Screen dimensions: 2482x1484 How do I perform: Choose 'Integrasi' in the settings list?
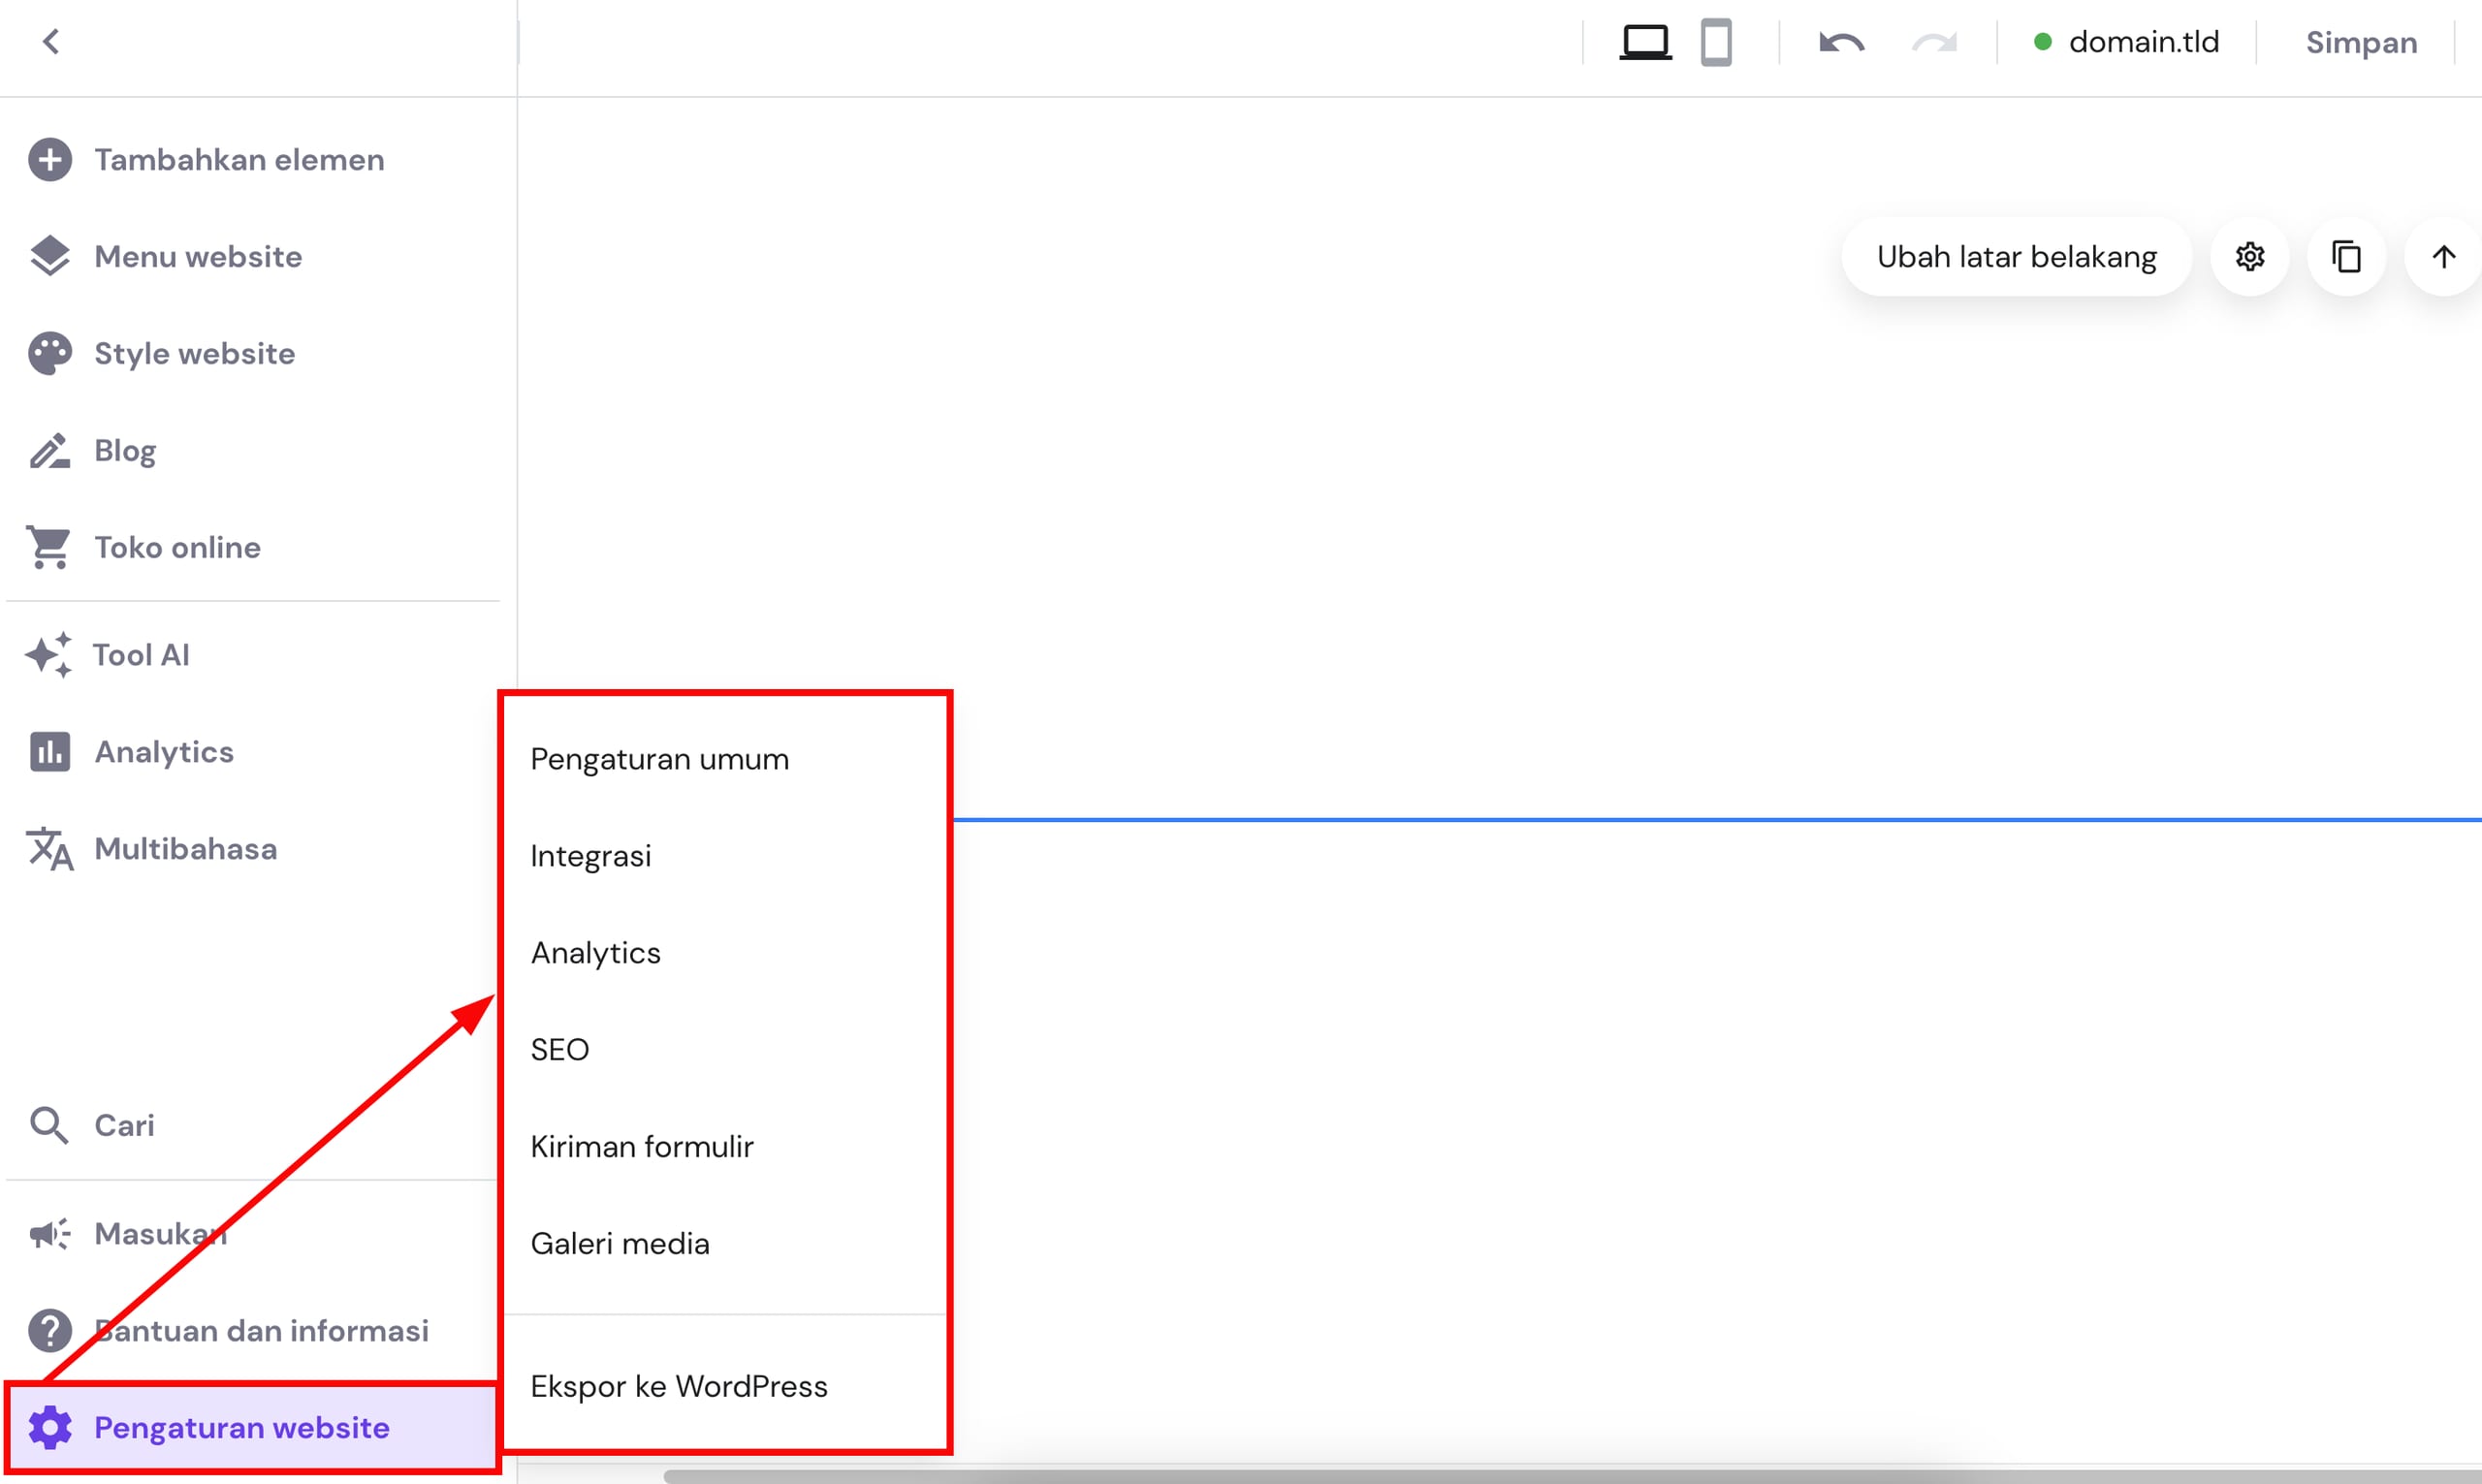591,855
